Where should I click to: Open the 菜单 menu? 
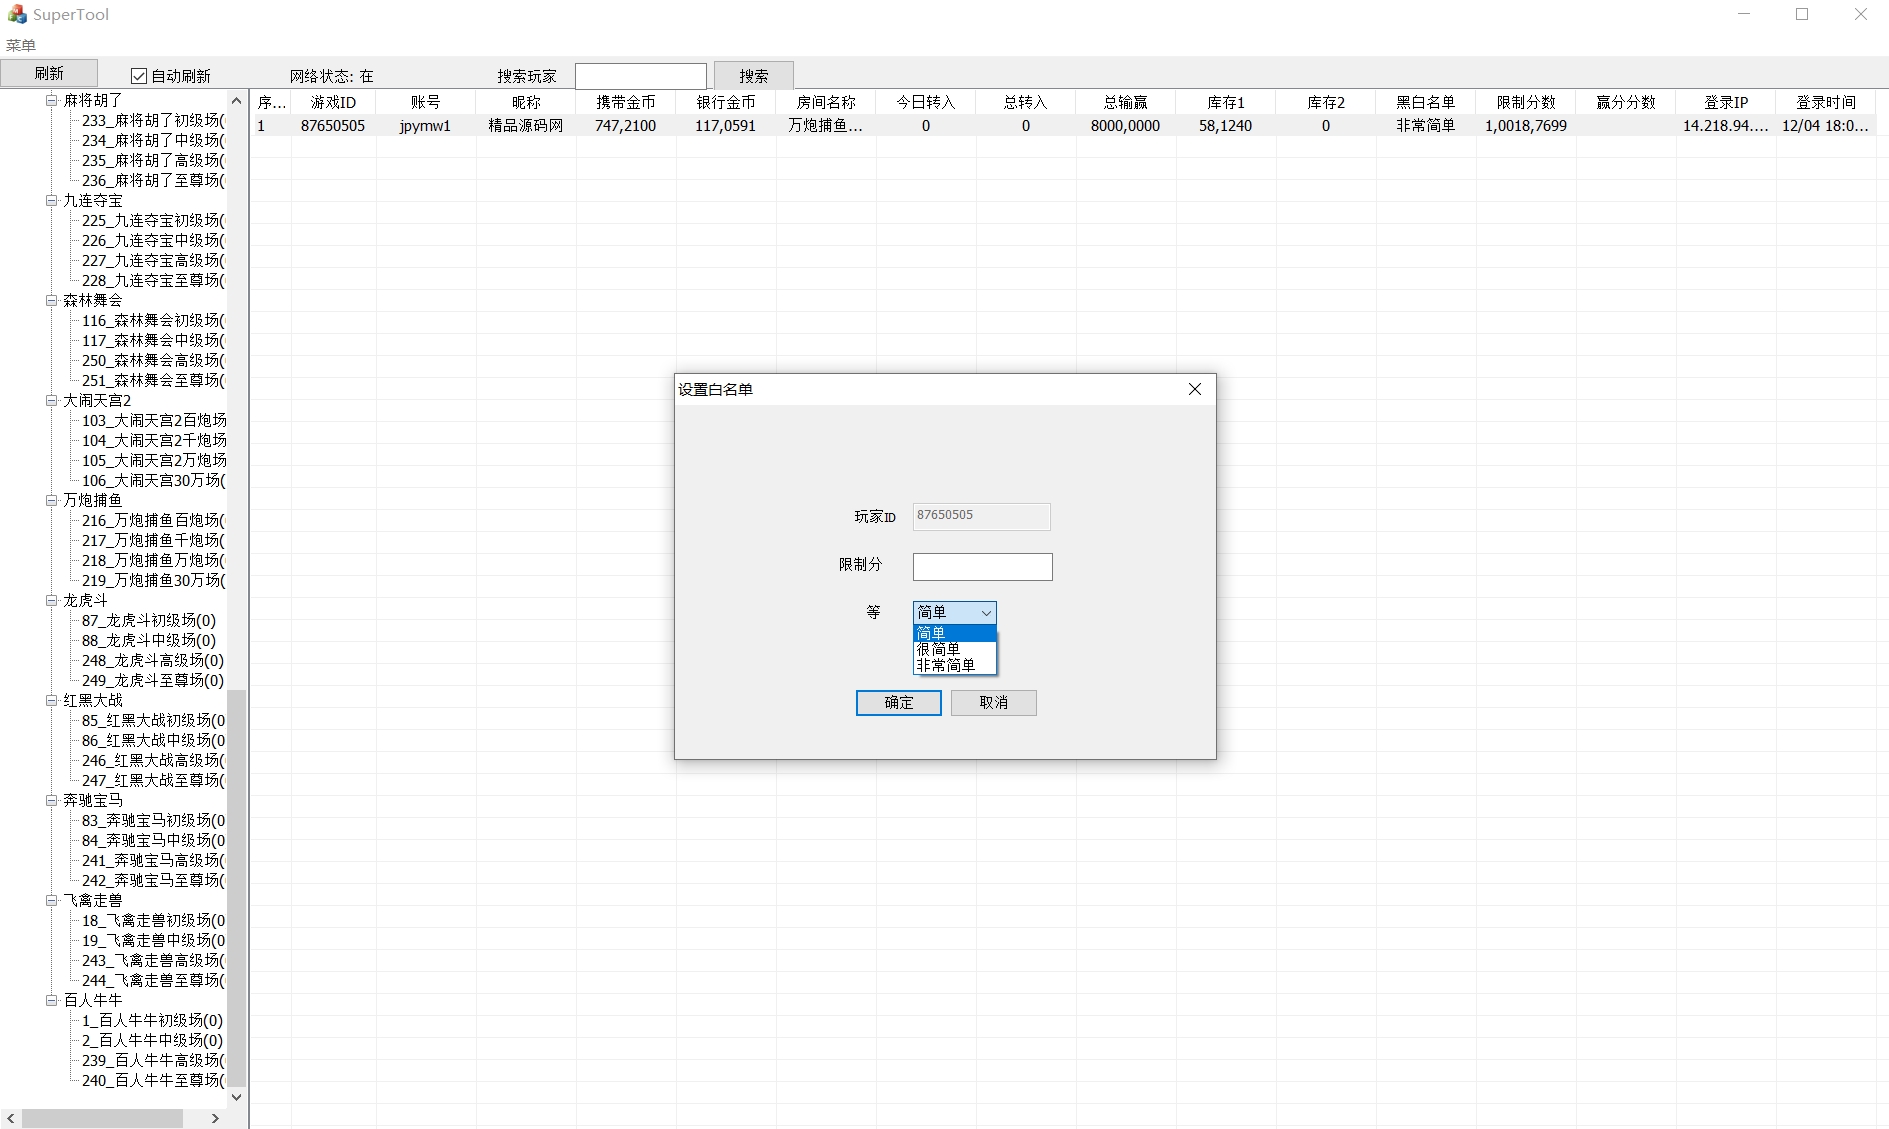[x=21, y=45]
